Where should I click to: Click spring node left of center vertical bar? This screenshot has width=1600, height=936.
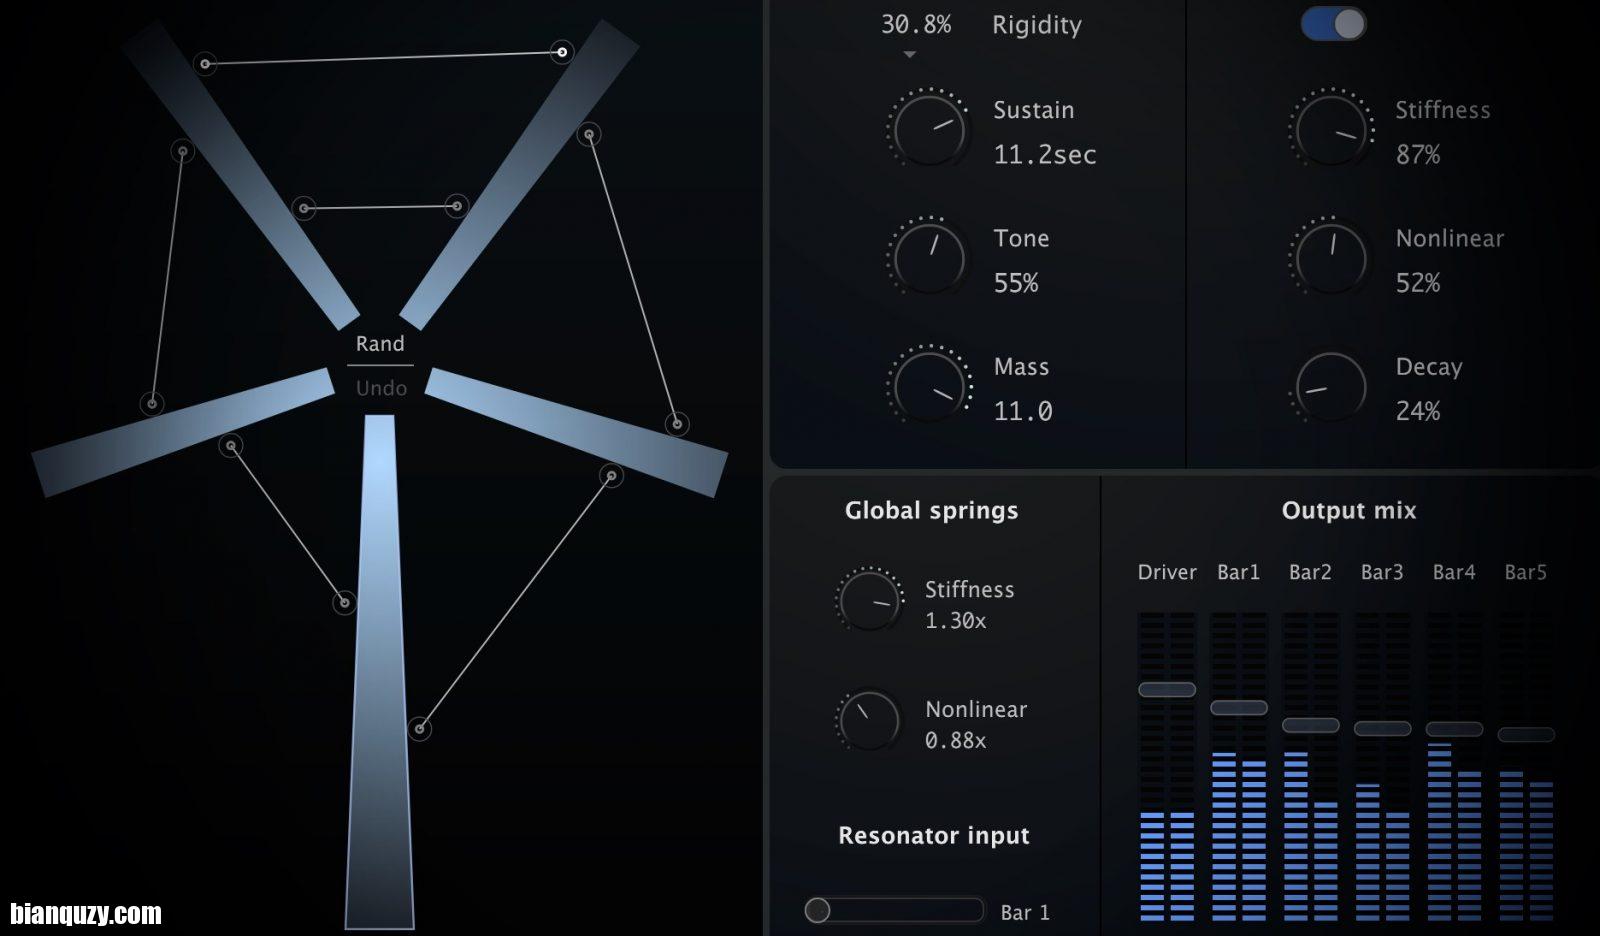point(345,602)
